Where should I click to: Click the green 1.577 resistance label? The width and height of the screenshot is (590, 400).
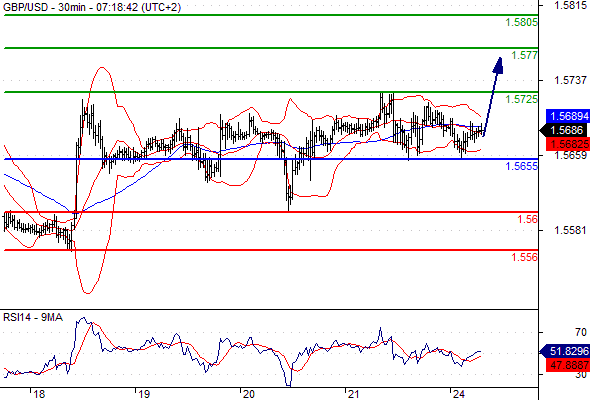click(524, 55)
